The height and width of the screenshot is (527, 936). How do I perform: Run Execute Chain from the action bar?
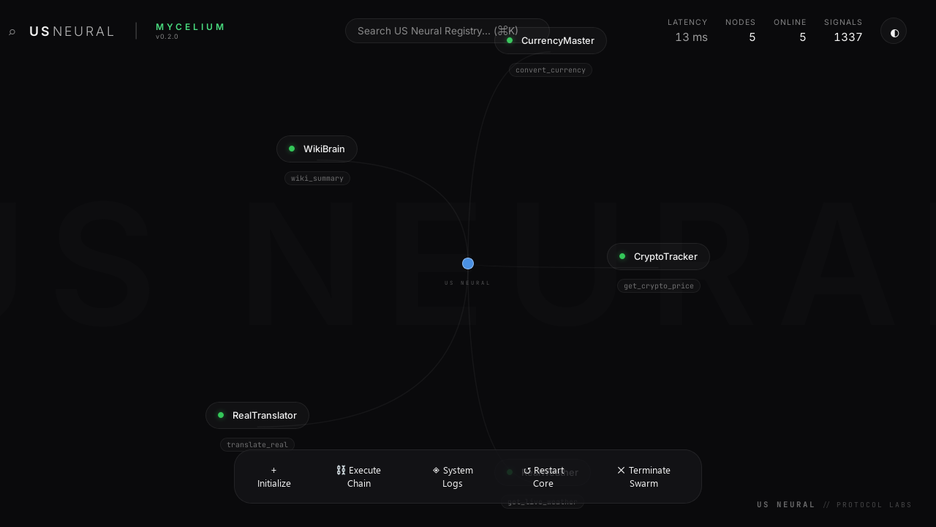point(359,476)
